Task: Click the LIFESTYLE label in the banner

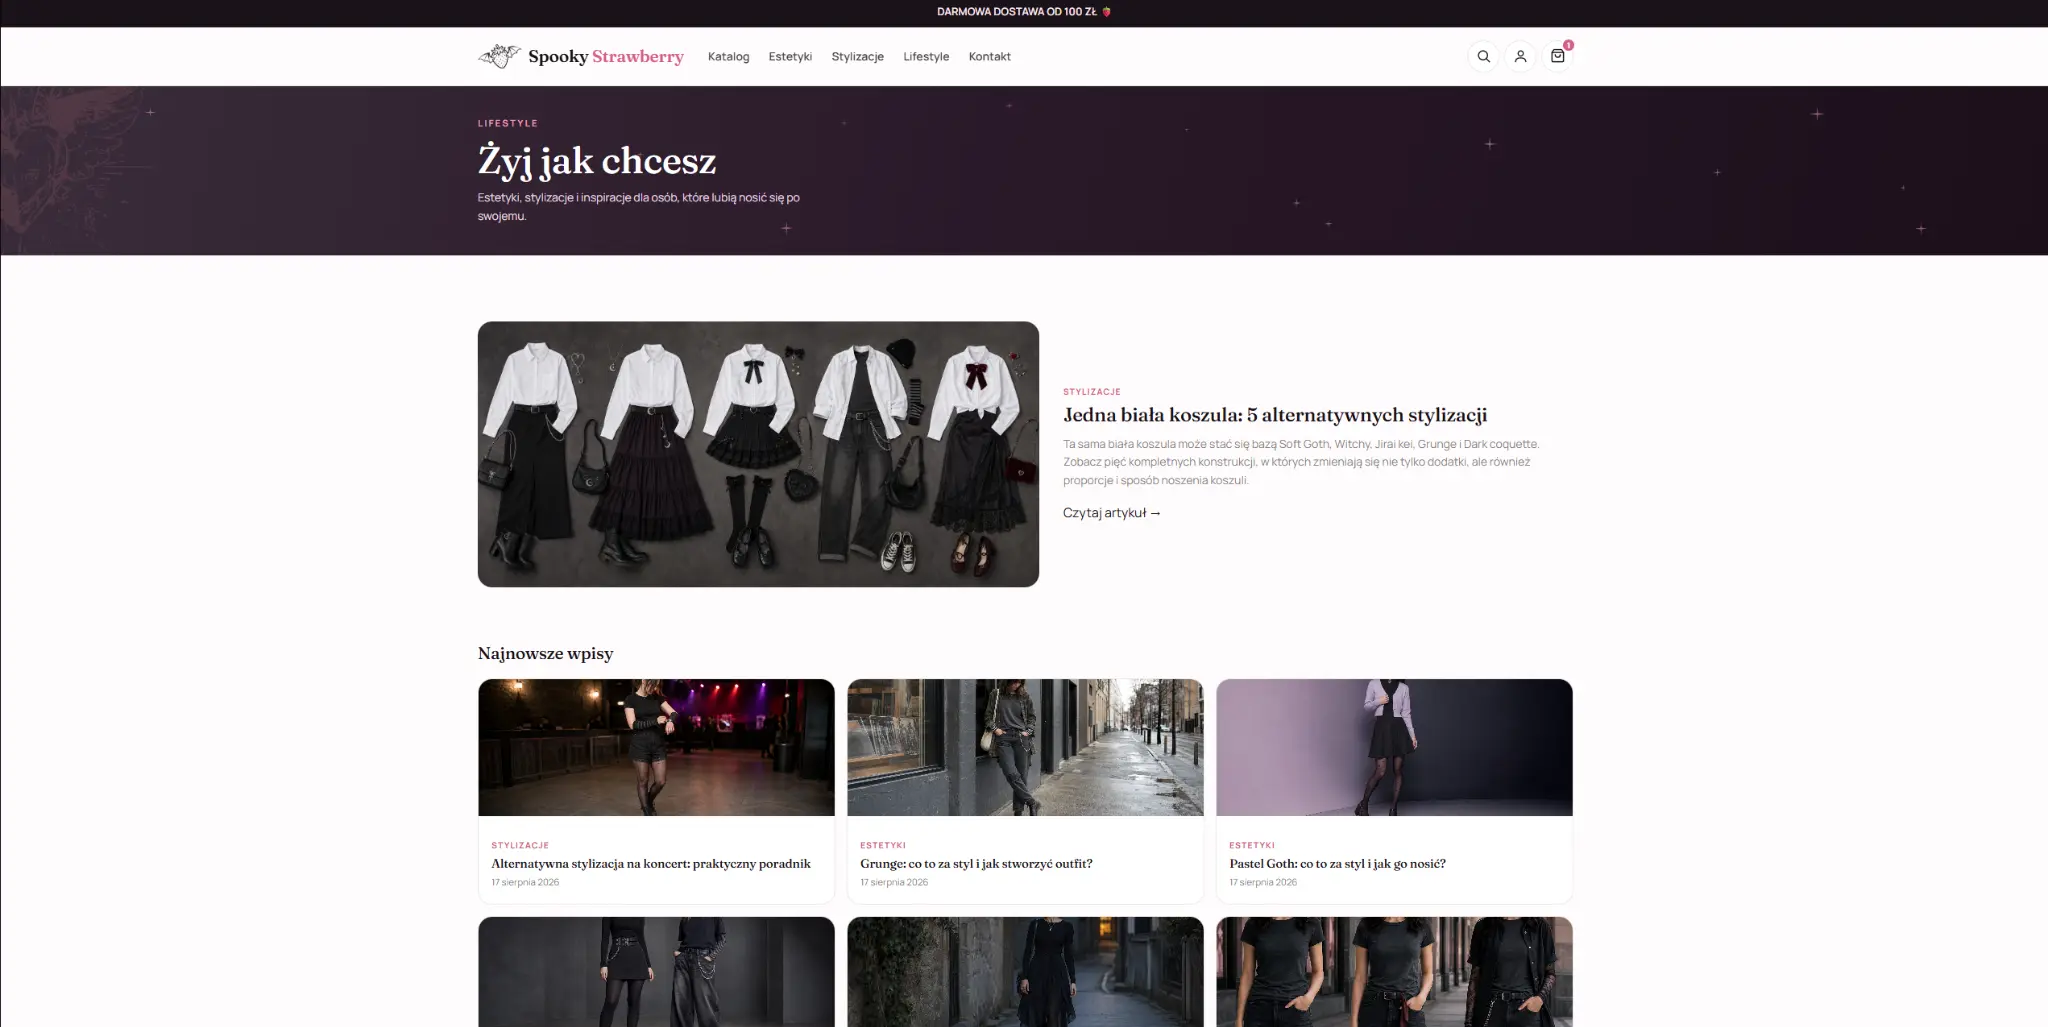Action: click(507, 123)
